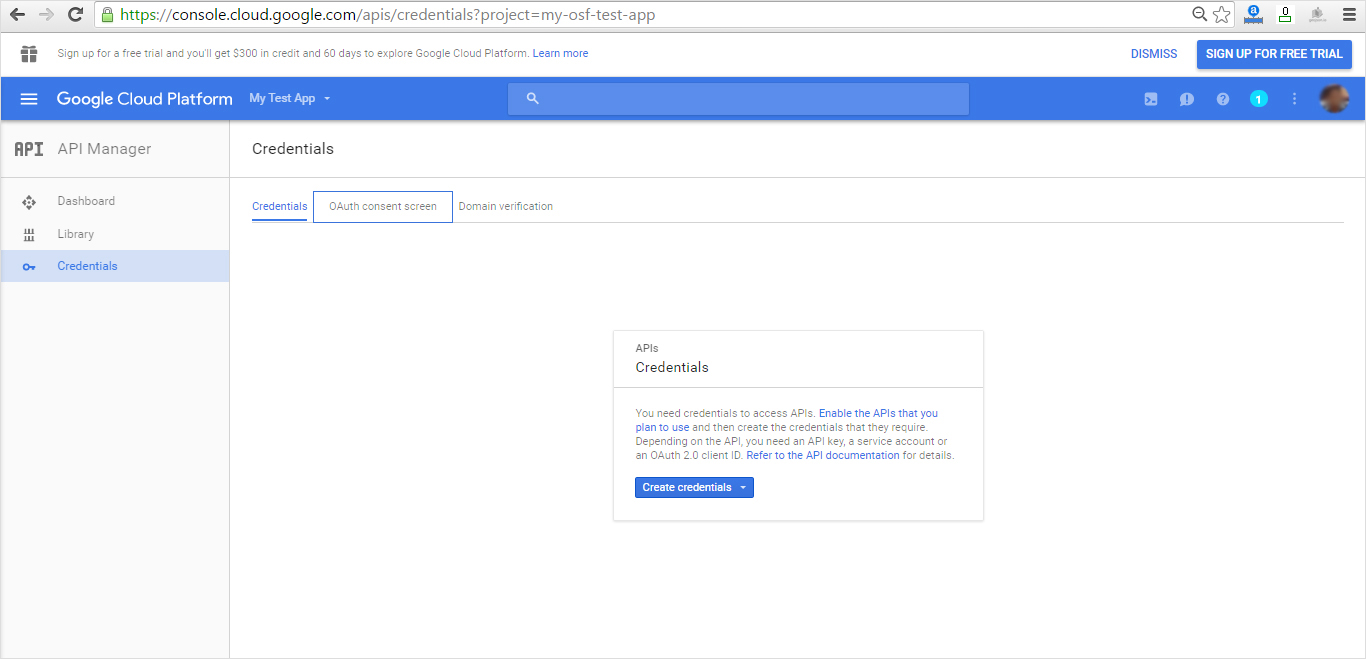Click the zoom magnifier icon in address bar
Viewport: 1366px width, 659px height.
(1200, 14)
